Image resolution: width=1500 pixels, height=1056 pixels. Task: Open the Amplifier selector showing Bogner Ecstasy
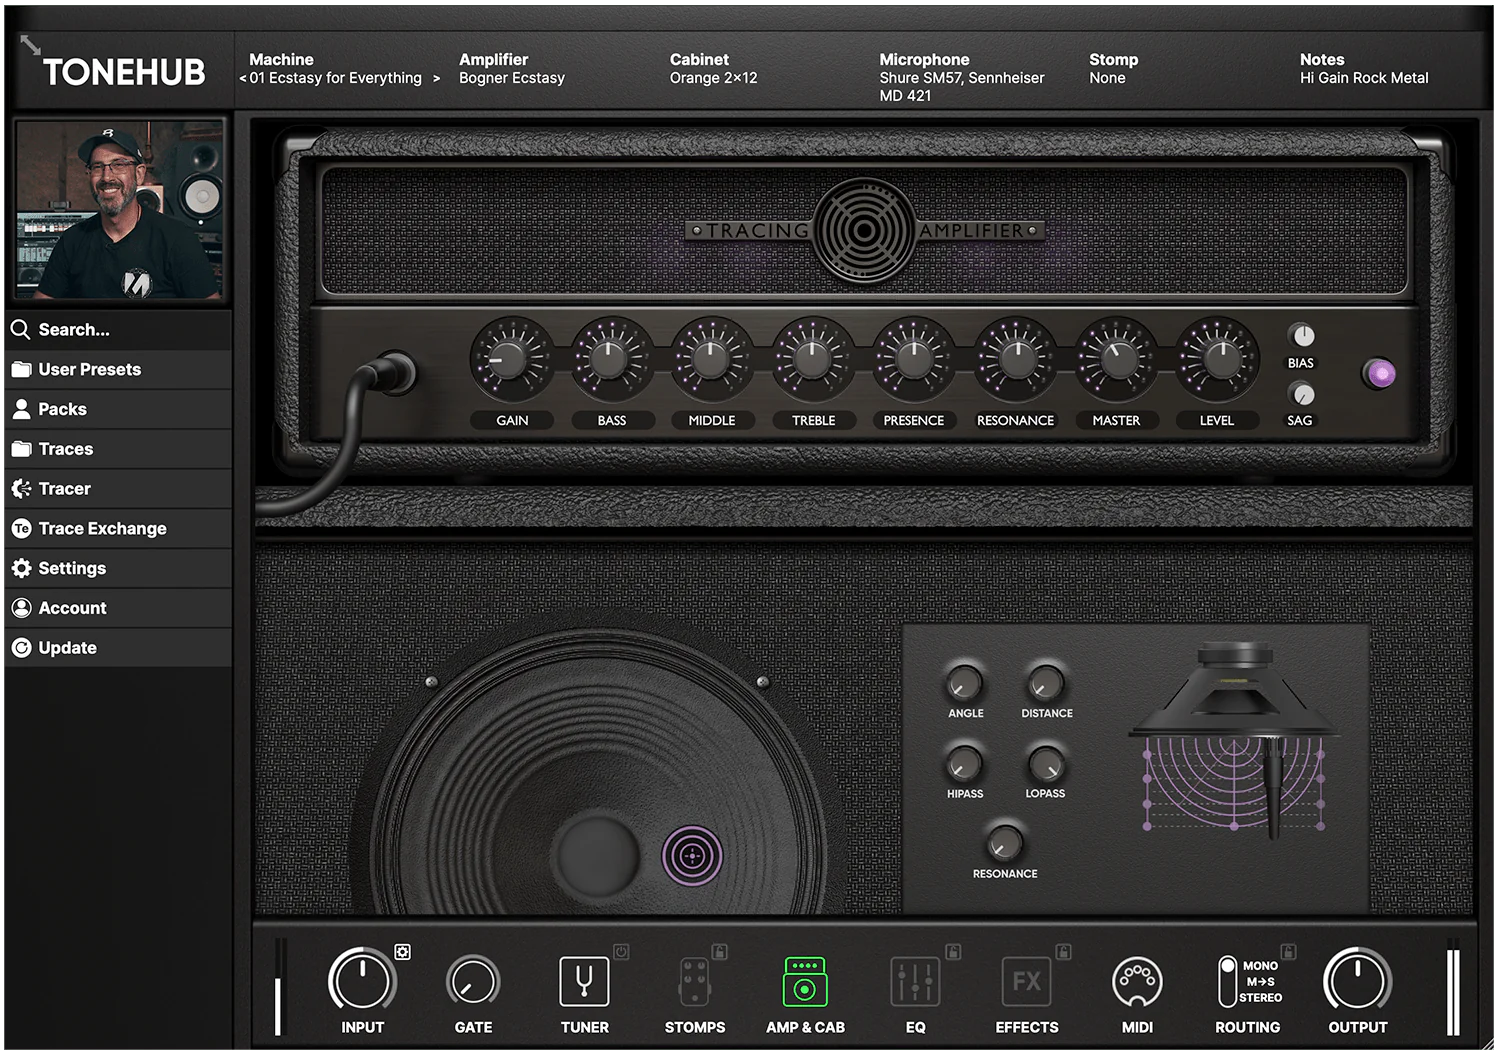point(512,69)
